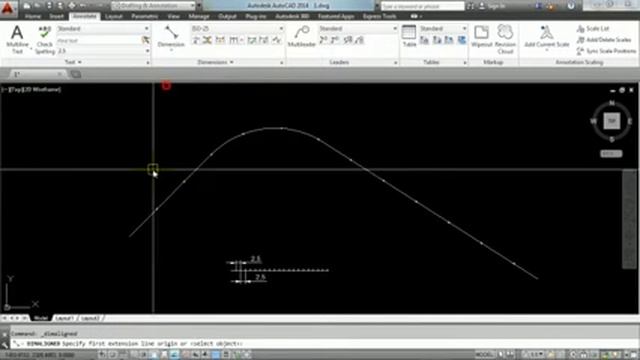Click last icon in Dimensions tool row

pos(277,40)
